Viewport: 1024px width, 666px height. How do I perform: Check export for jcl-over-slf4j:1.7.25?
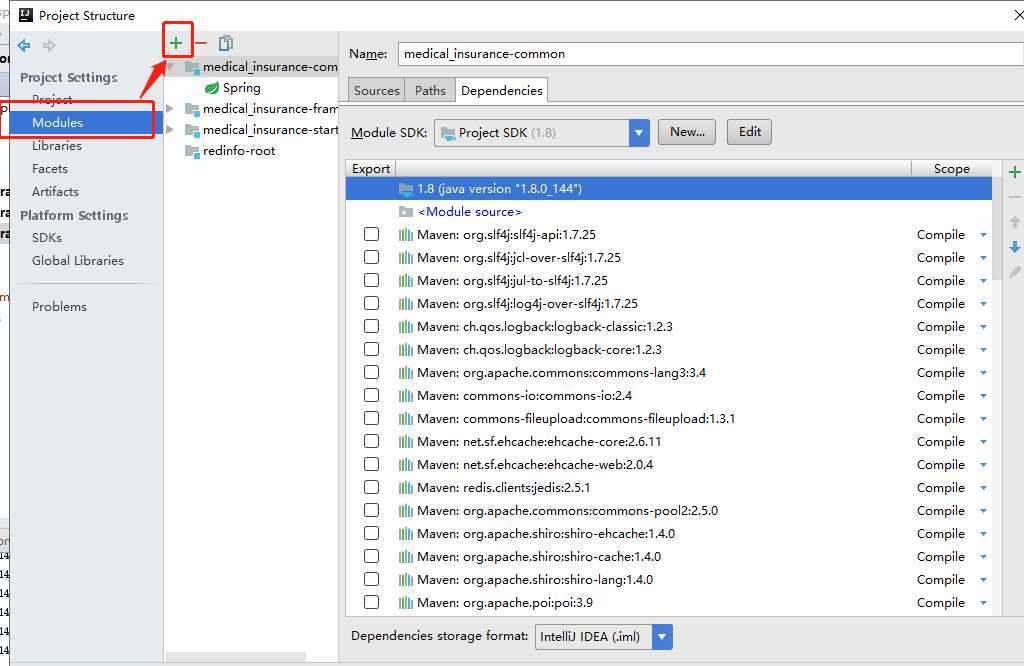tap(372, 257)
